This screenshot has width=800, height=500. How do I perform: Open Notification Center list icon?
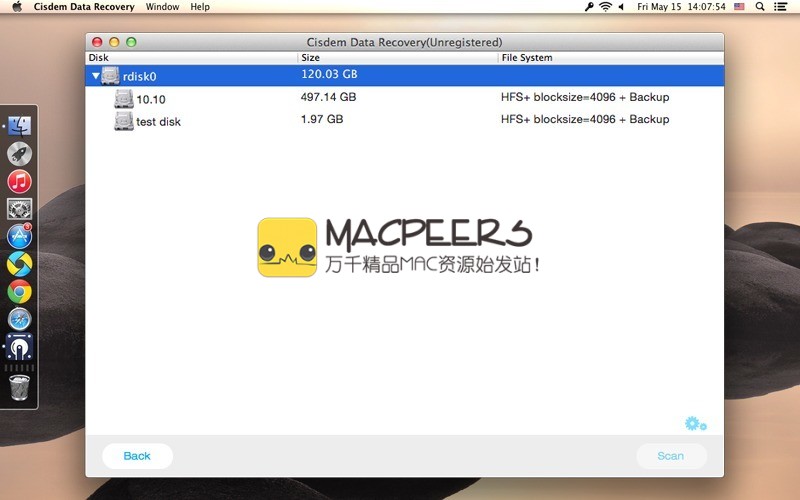781,7
